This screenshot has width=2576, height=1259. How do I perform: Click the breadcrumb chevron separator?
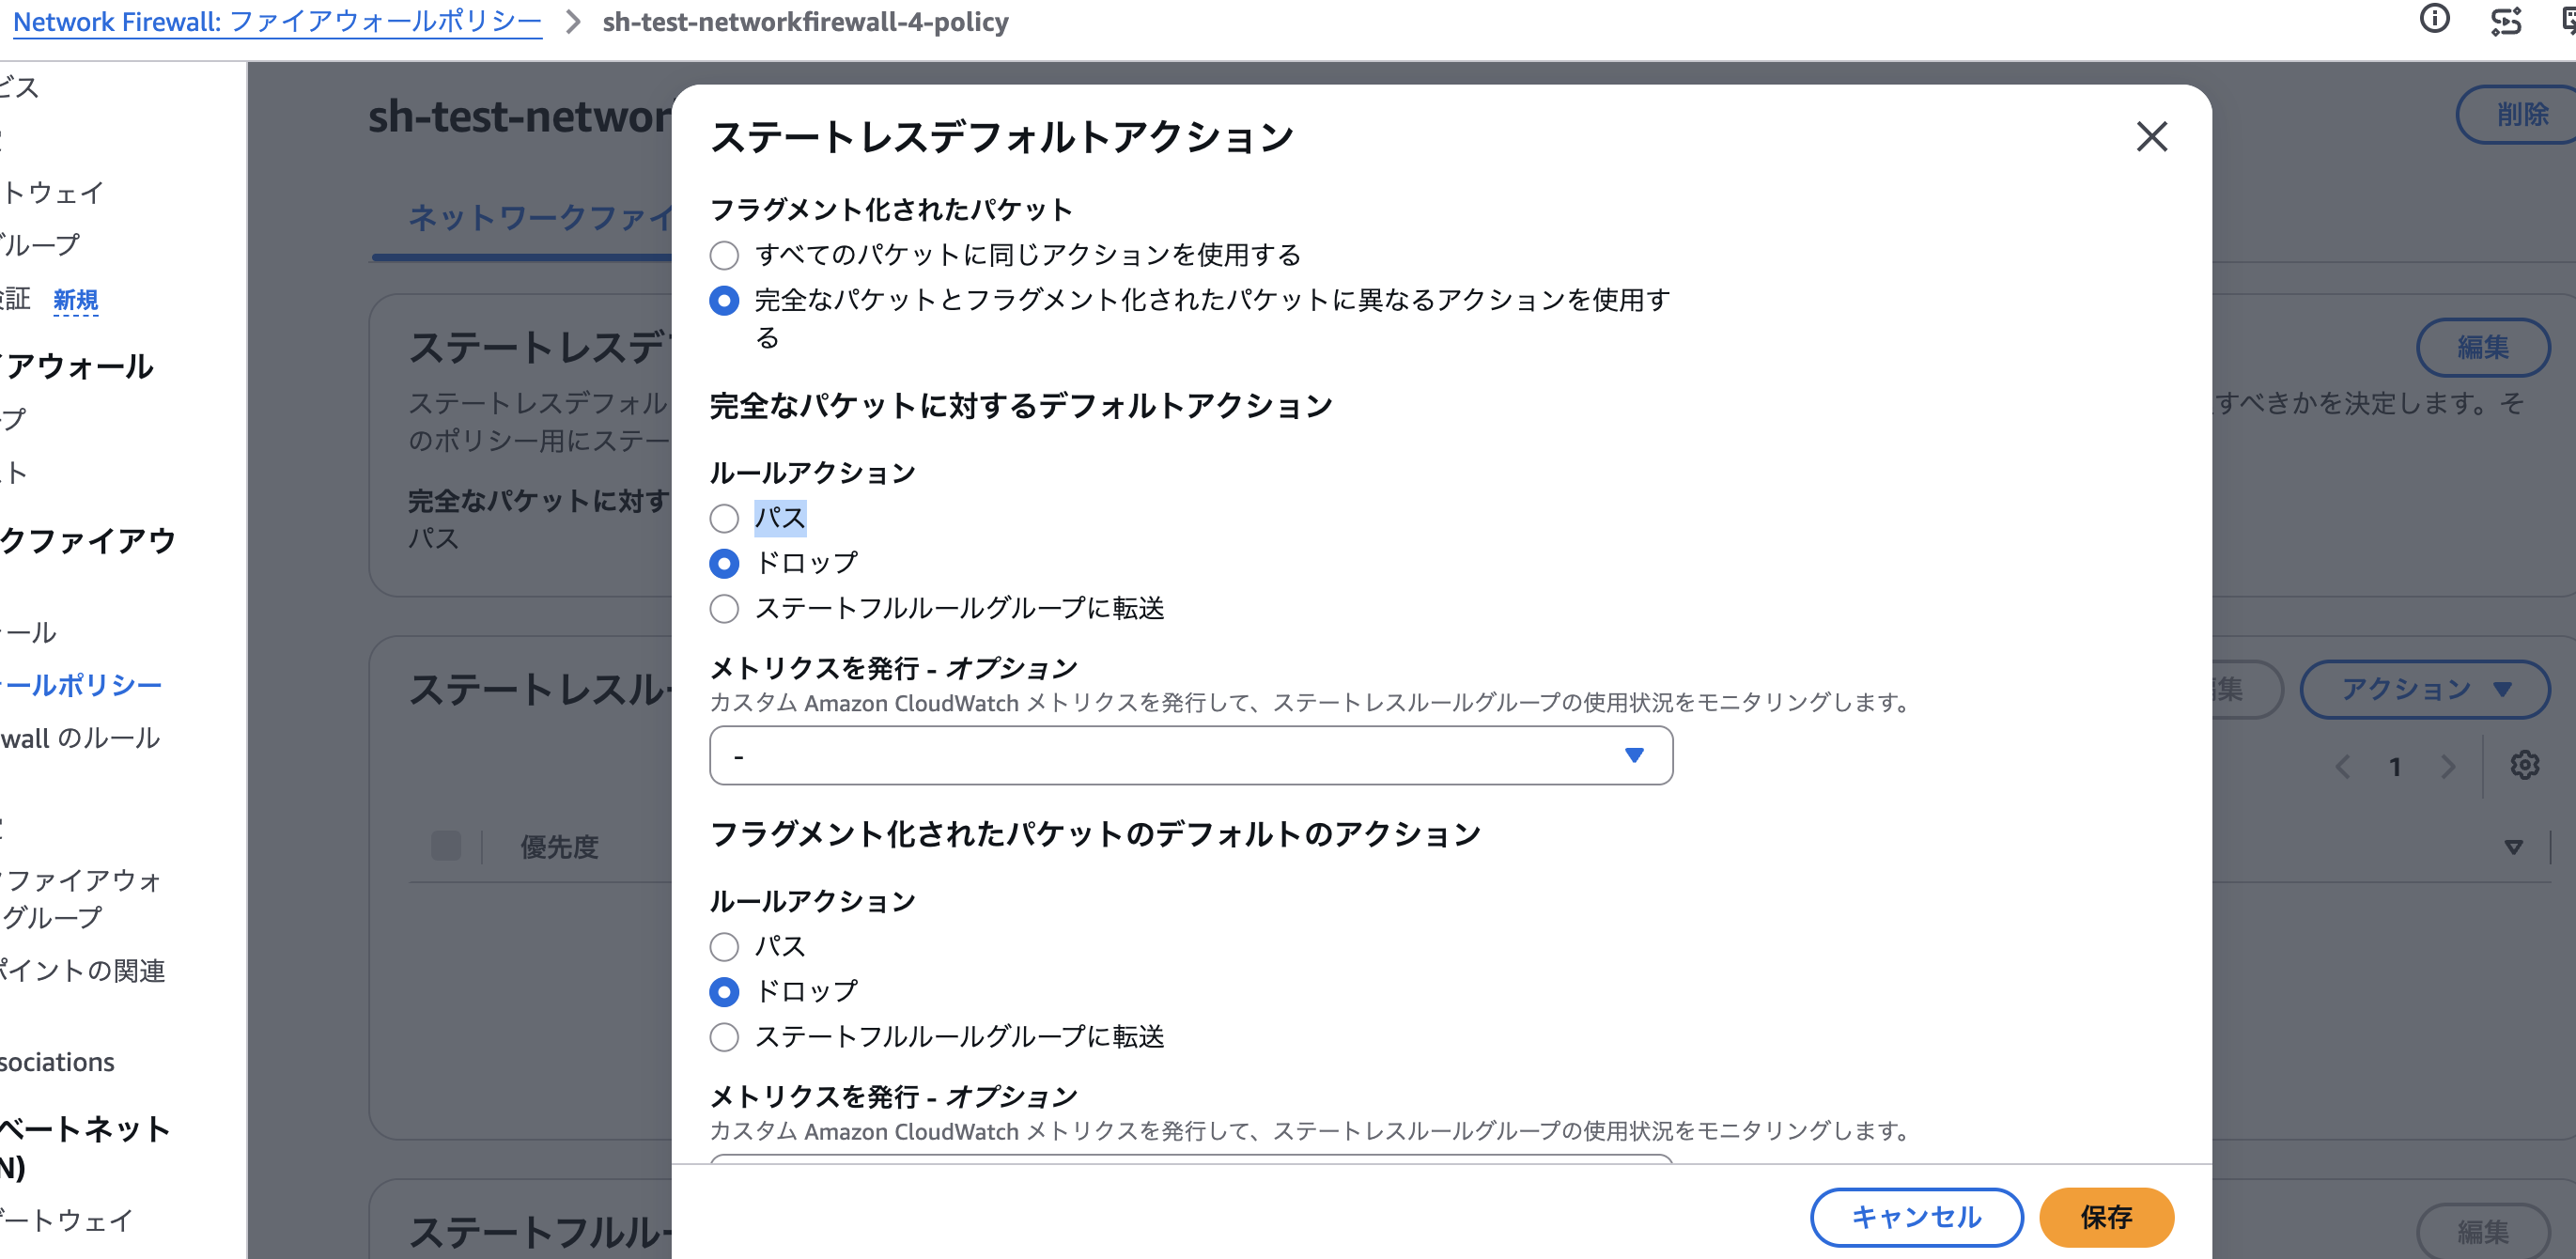pos(573,22)
